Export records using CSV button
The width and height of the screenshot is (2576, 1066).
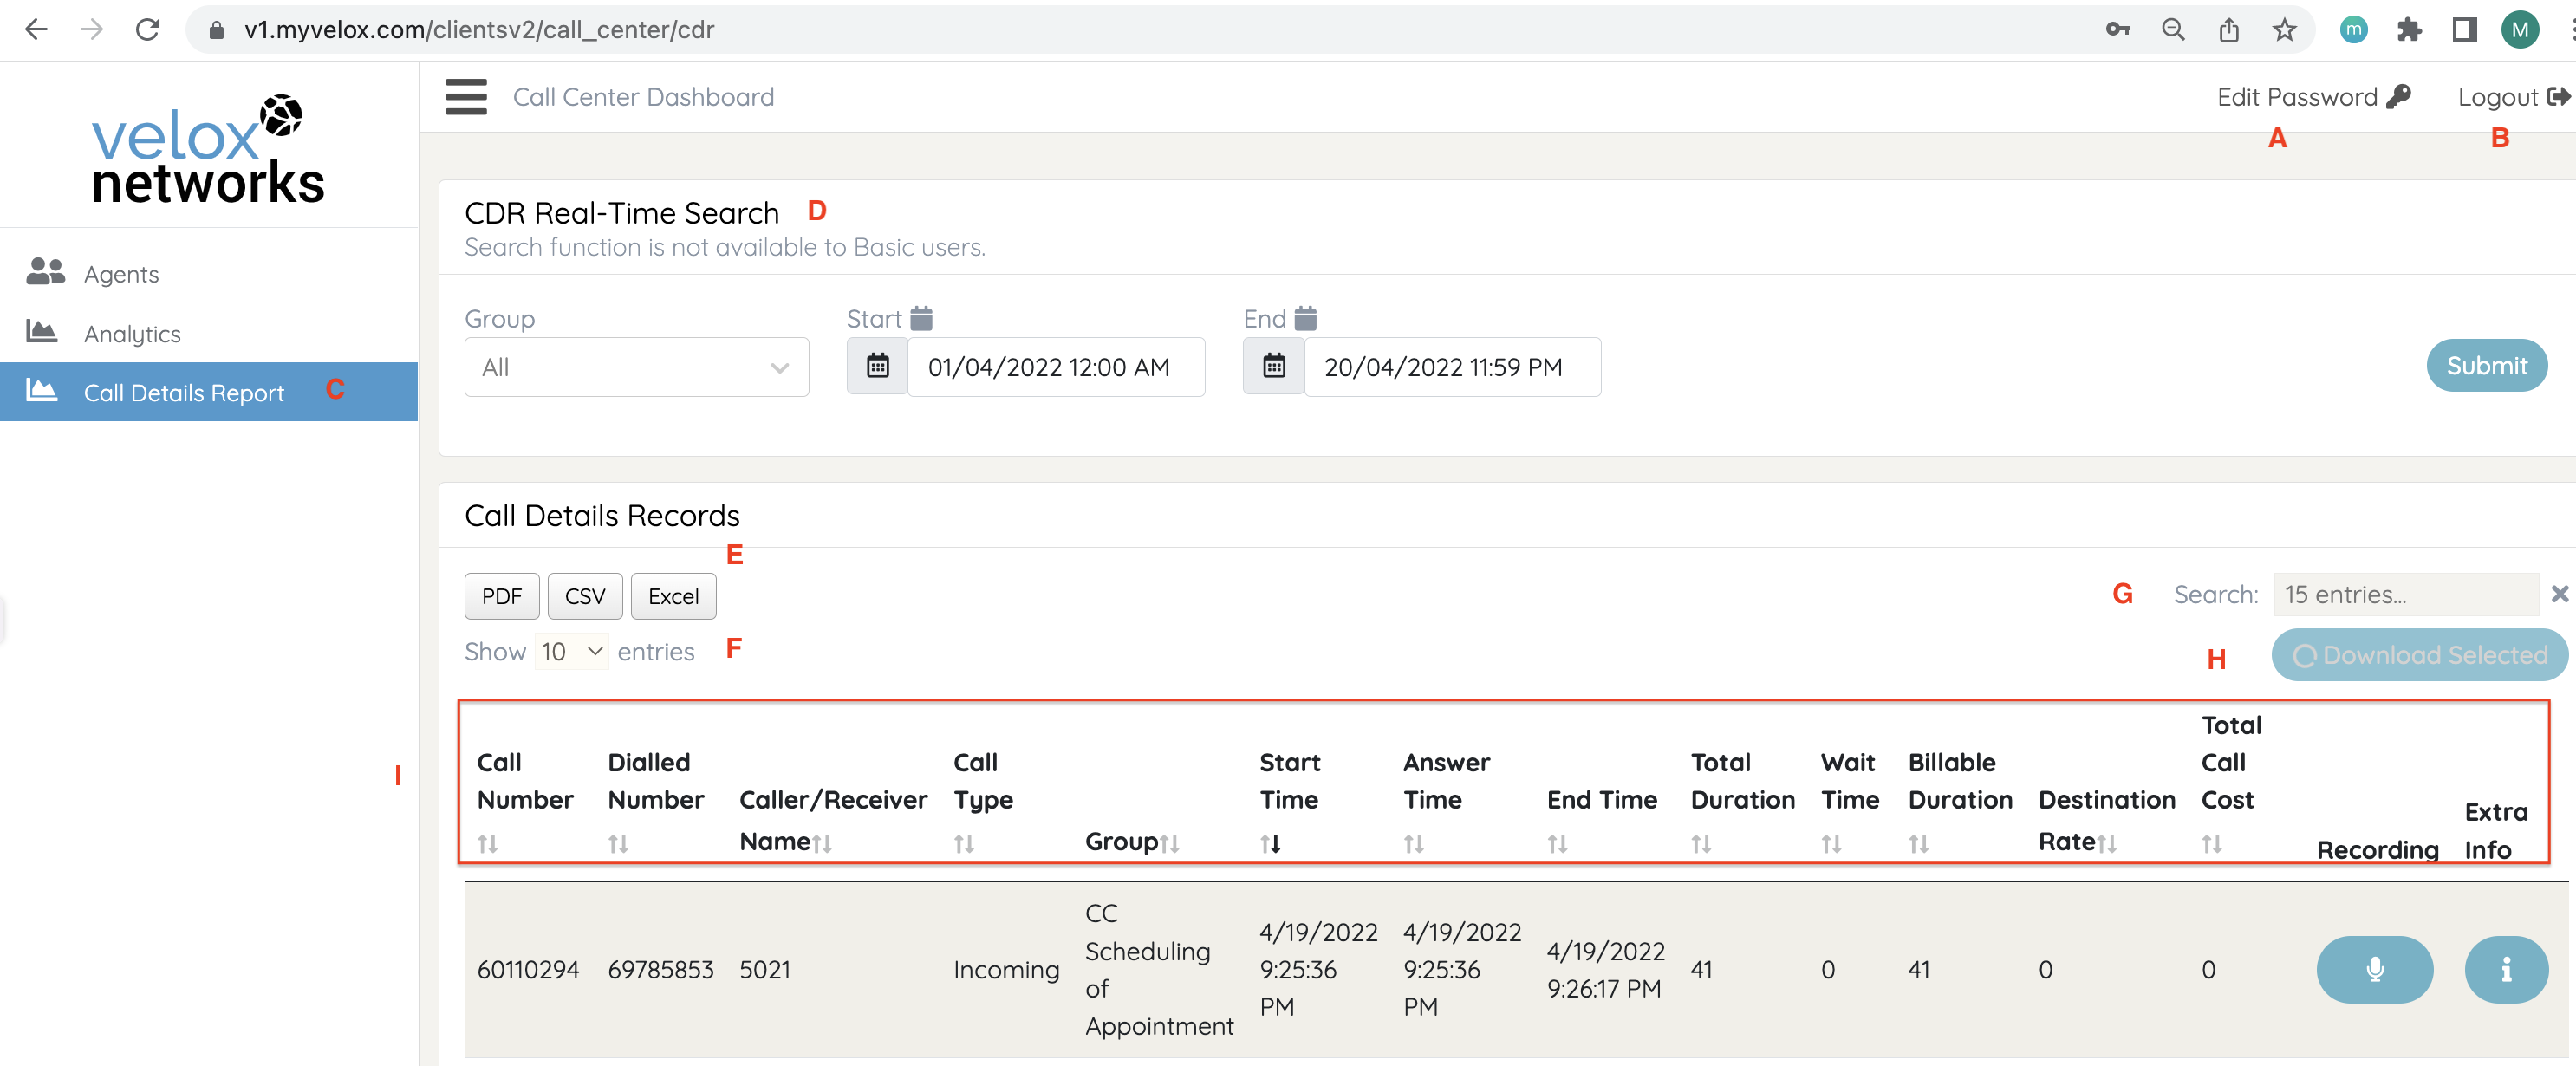(584, 596)
